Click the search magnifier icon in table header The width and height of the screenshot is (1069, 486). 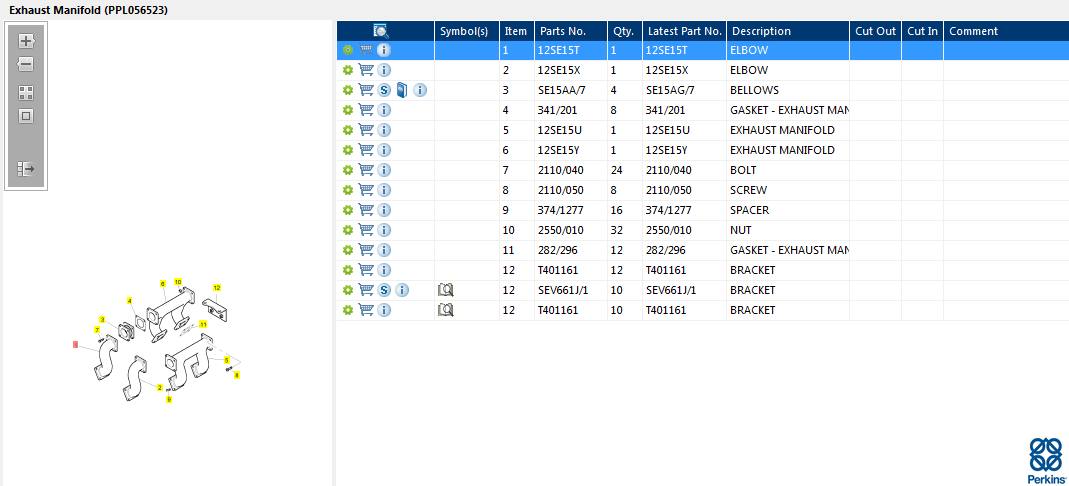pos(380,31)
